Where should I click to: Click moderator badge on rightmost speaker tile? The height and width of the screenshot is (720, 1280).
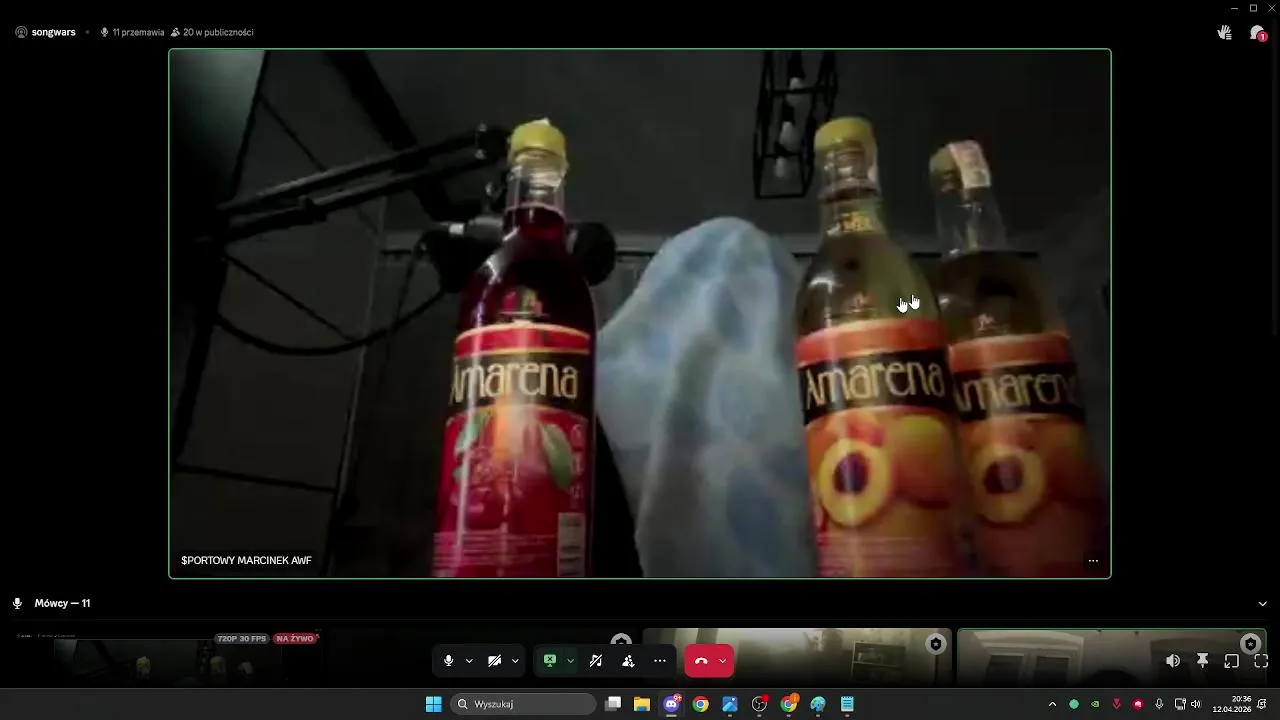[1250, 644]
